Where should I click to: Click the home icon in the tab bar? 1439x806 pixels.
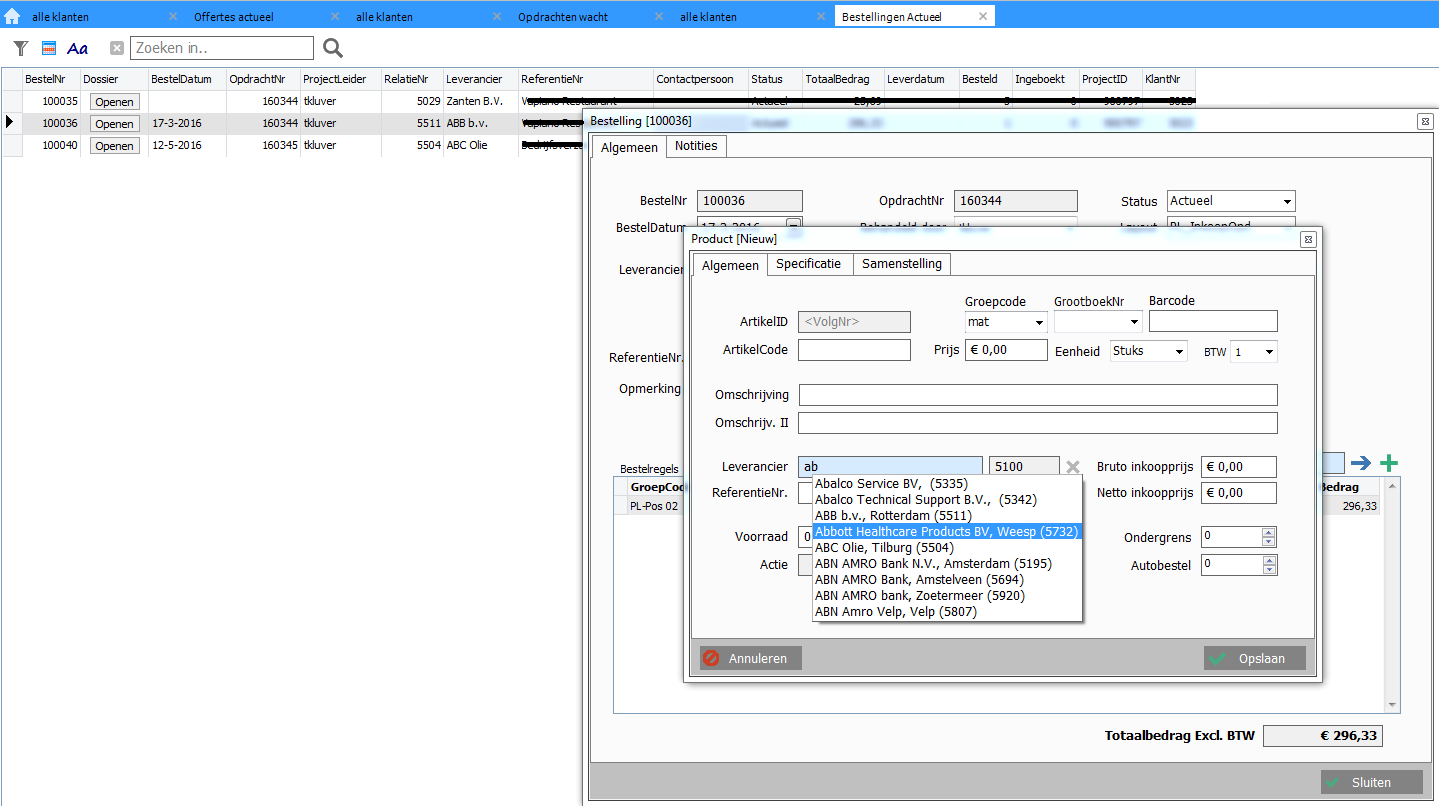(x=12, y=16)
